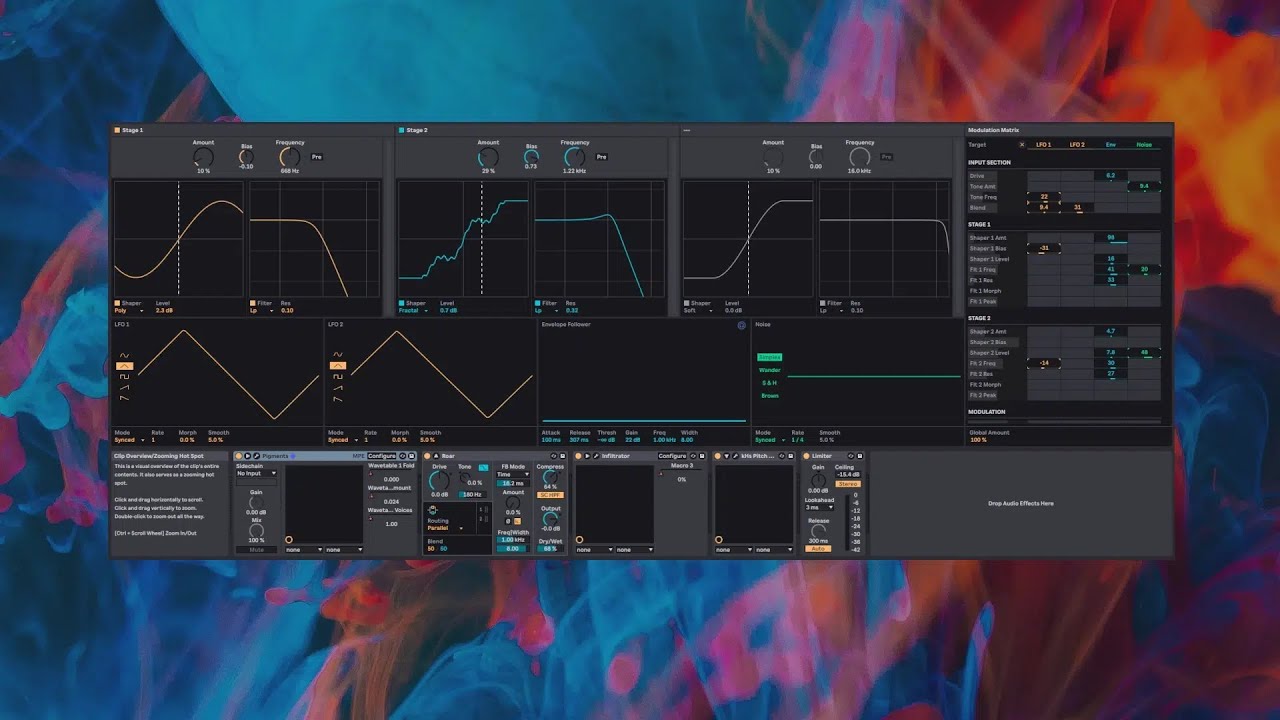Viewport: 1280px width, 720px height.
Task: Click the Roar routing diagram icon
Action: point(432,510)
